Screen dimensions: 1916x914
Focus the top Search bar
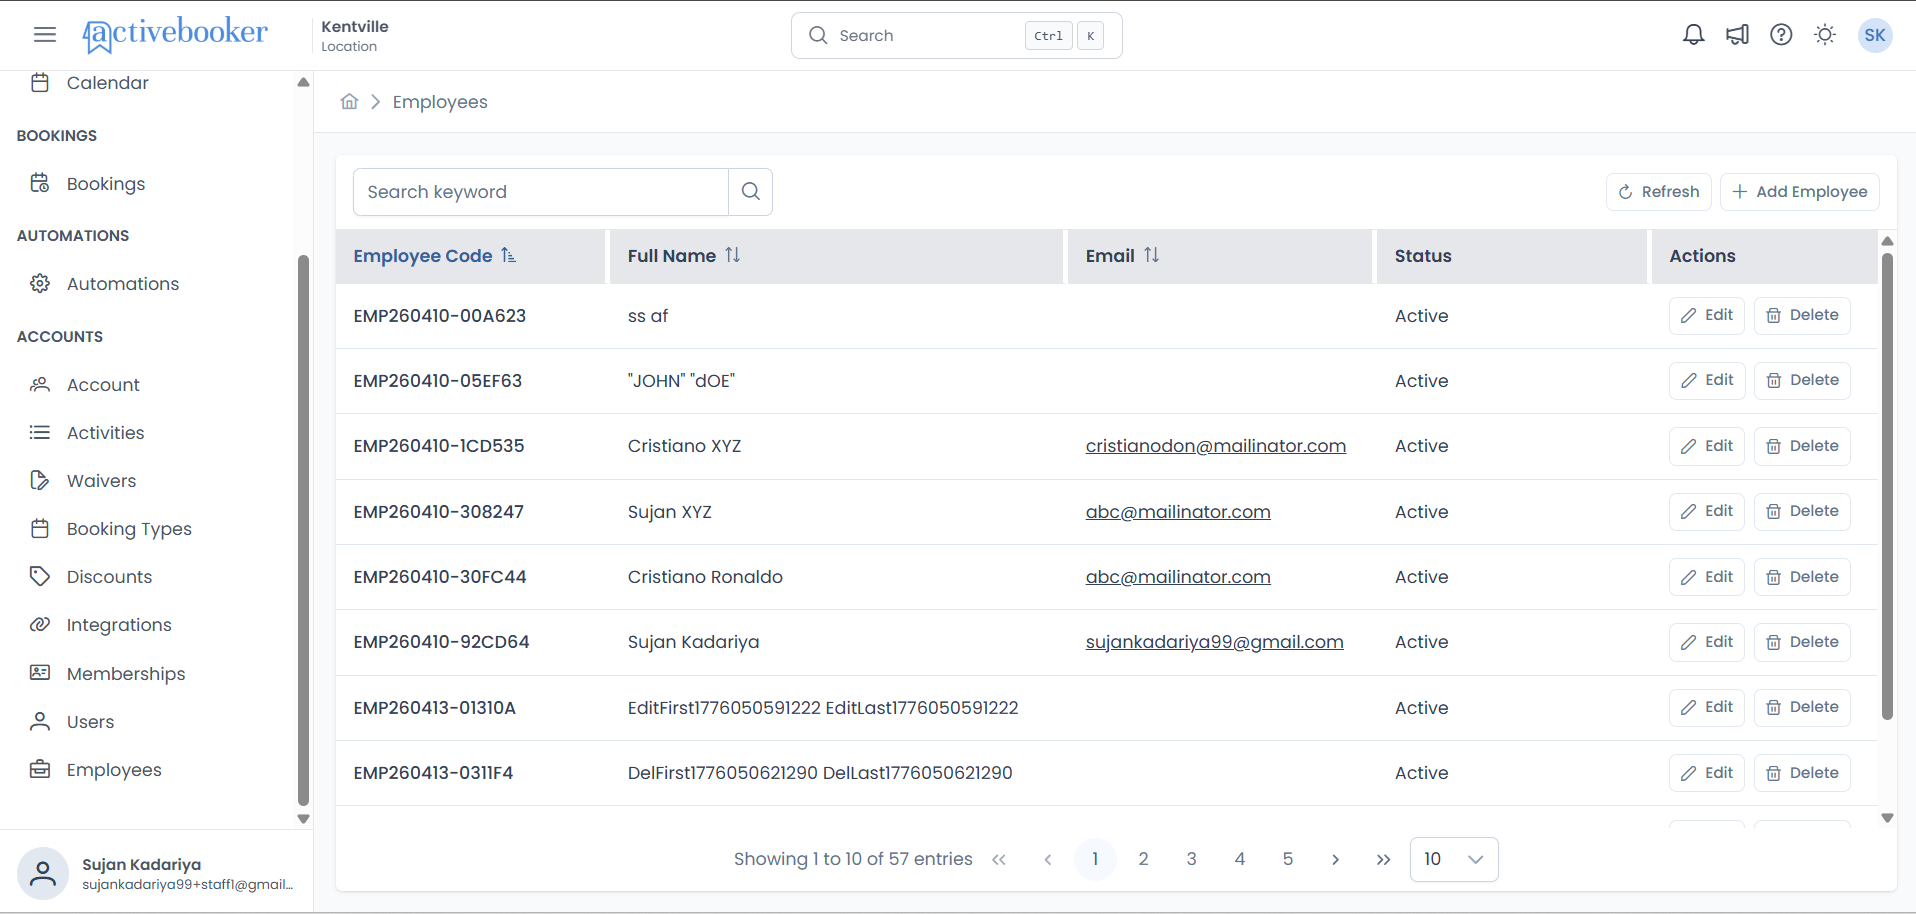point(957,36)
